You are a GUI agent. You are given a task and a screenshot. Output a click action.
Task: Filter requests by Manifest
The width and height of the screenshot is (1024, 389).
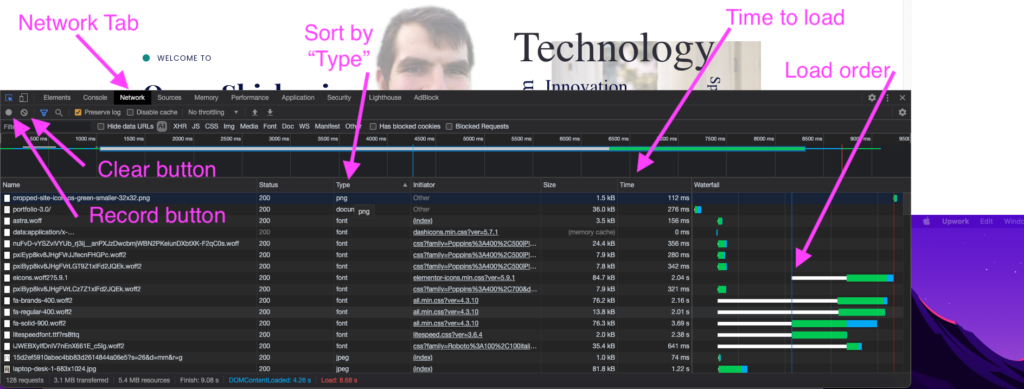pos(327,127)
